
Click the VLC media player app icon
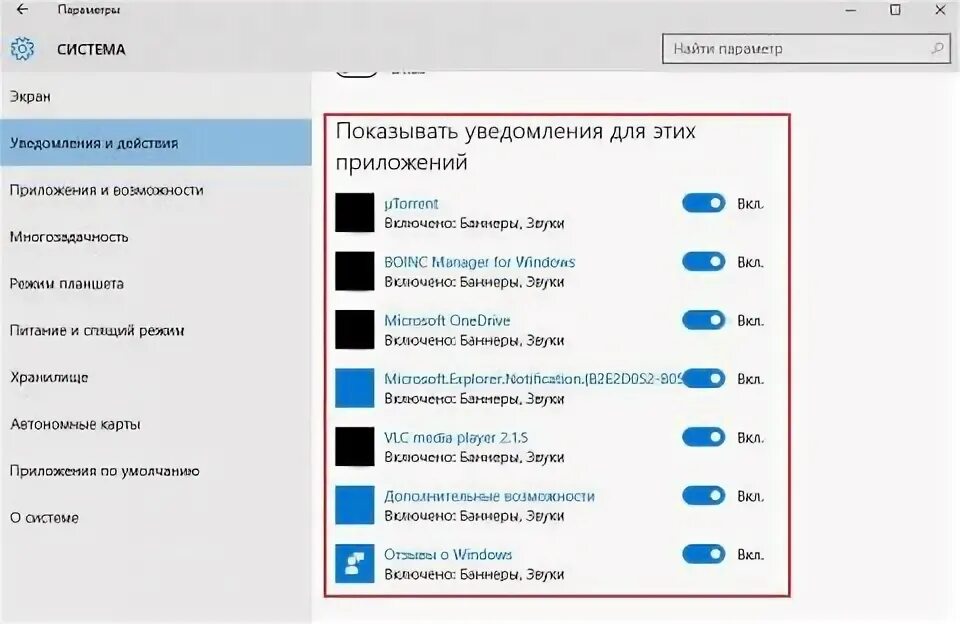354,446
